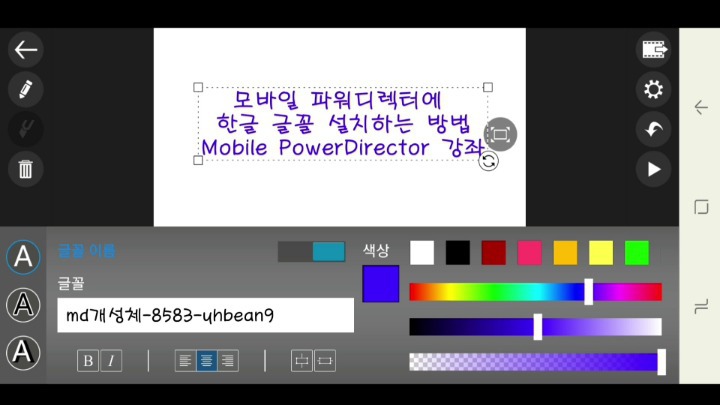
Task: Pick the black color swatch
Action: click(x=458, y=253)
